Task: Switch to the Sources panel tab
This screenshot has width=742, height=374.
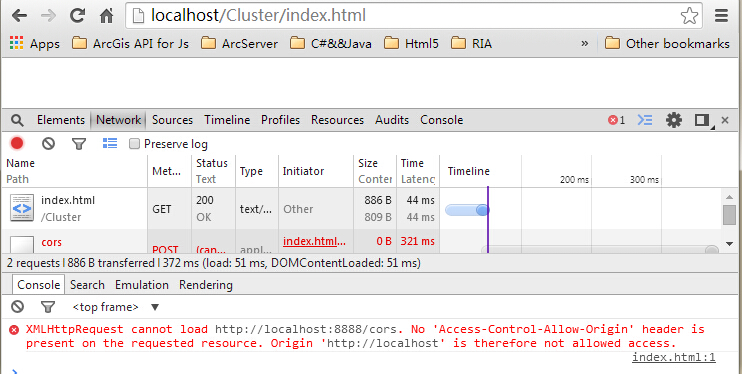Action: [x=172, y=120]
